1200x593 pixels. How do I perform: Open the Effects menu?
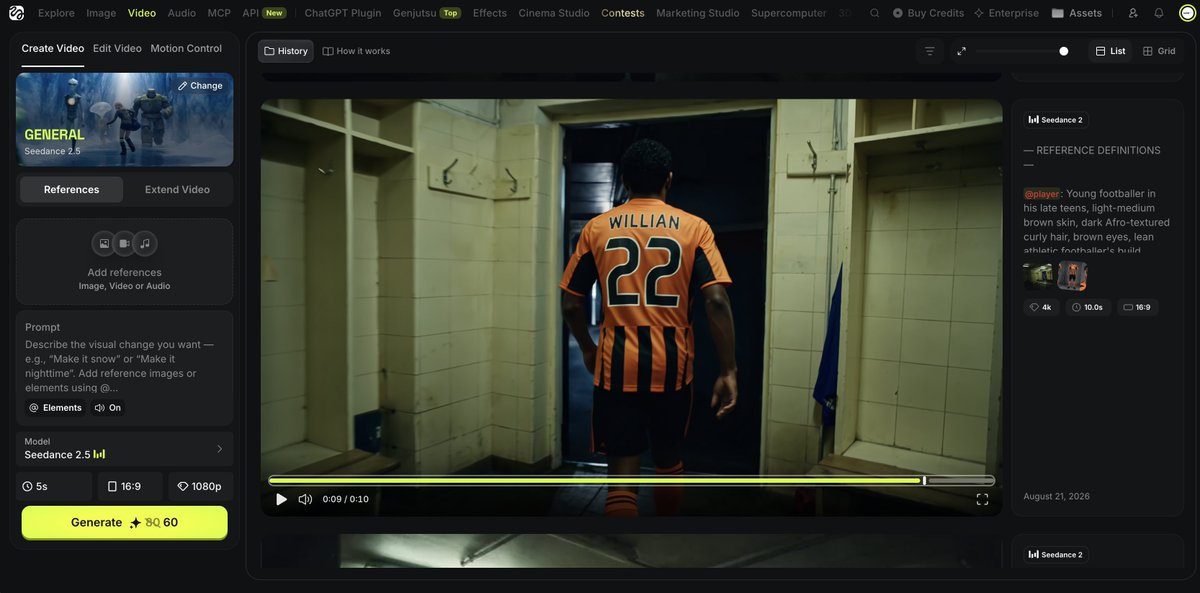[490, 13]
